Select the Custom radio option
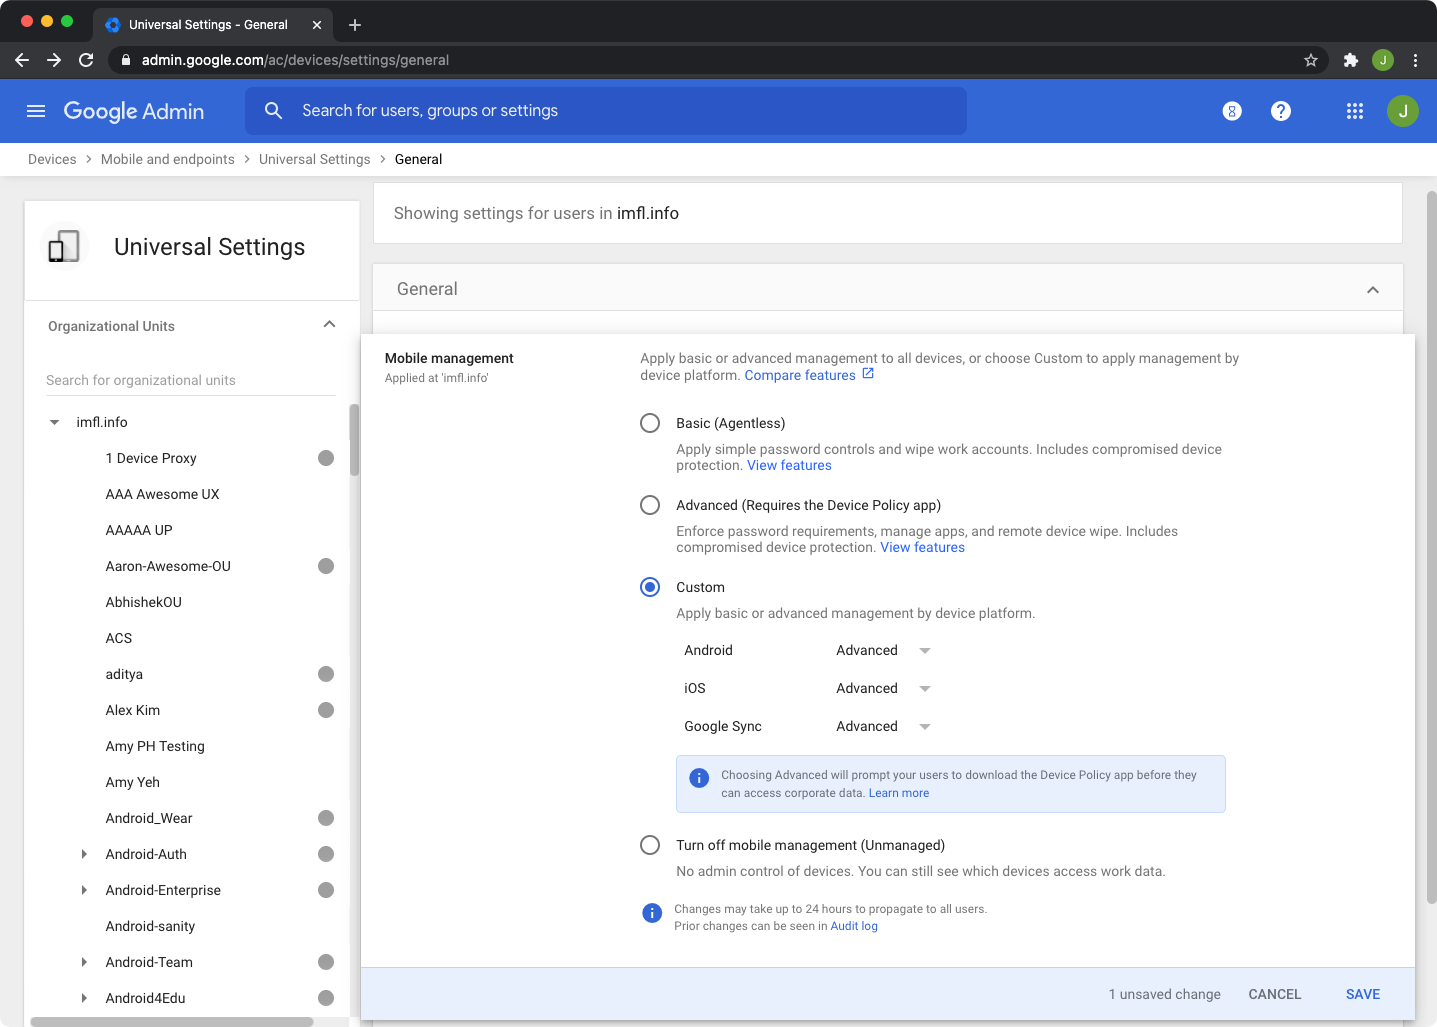Image resolution: width=1437 pixels, height=1027 pixels. 650,587
